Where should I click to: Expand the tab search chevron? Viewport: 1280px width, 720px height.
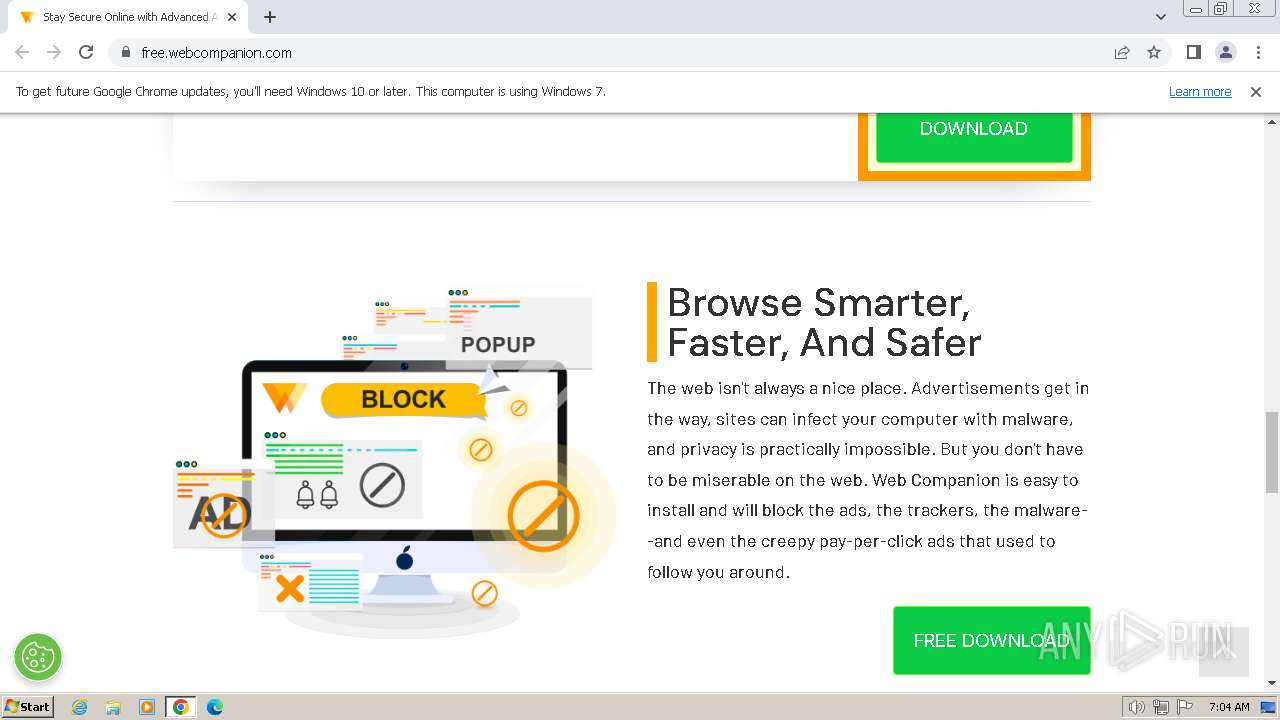click(1160, 17)
